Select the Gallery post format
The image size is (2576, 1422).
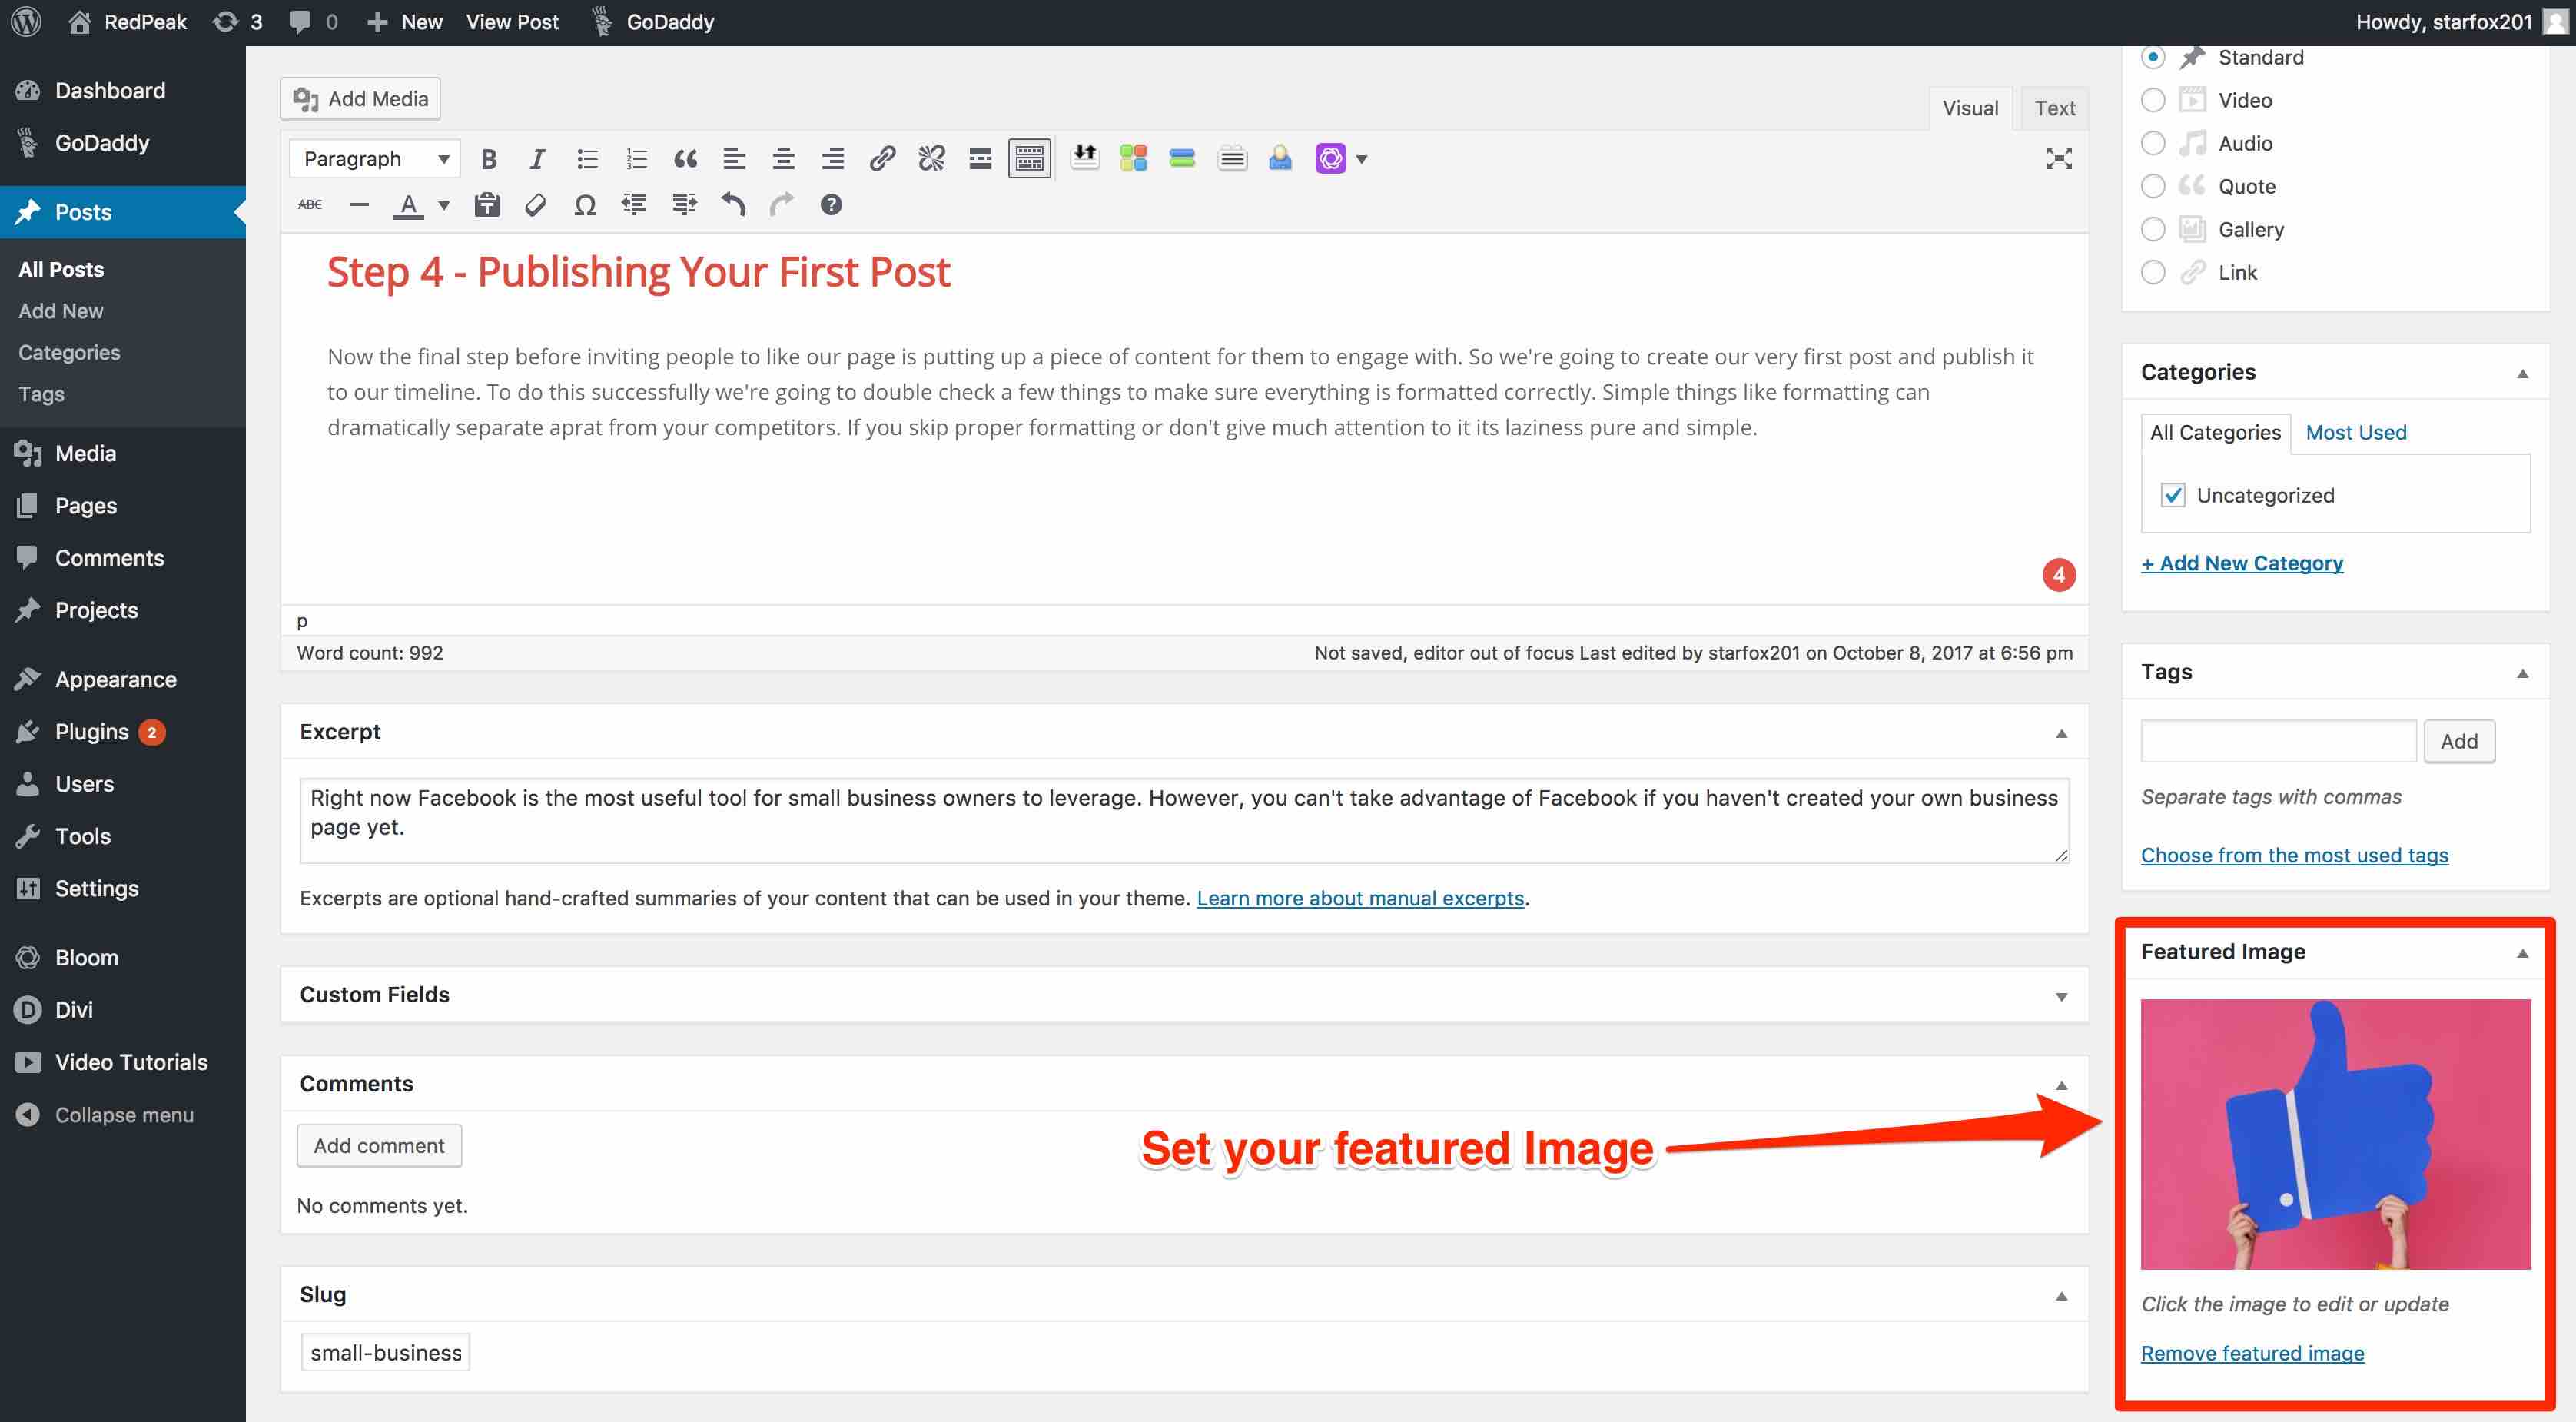pos(2153,229)
